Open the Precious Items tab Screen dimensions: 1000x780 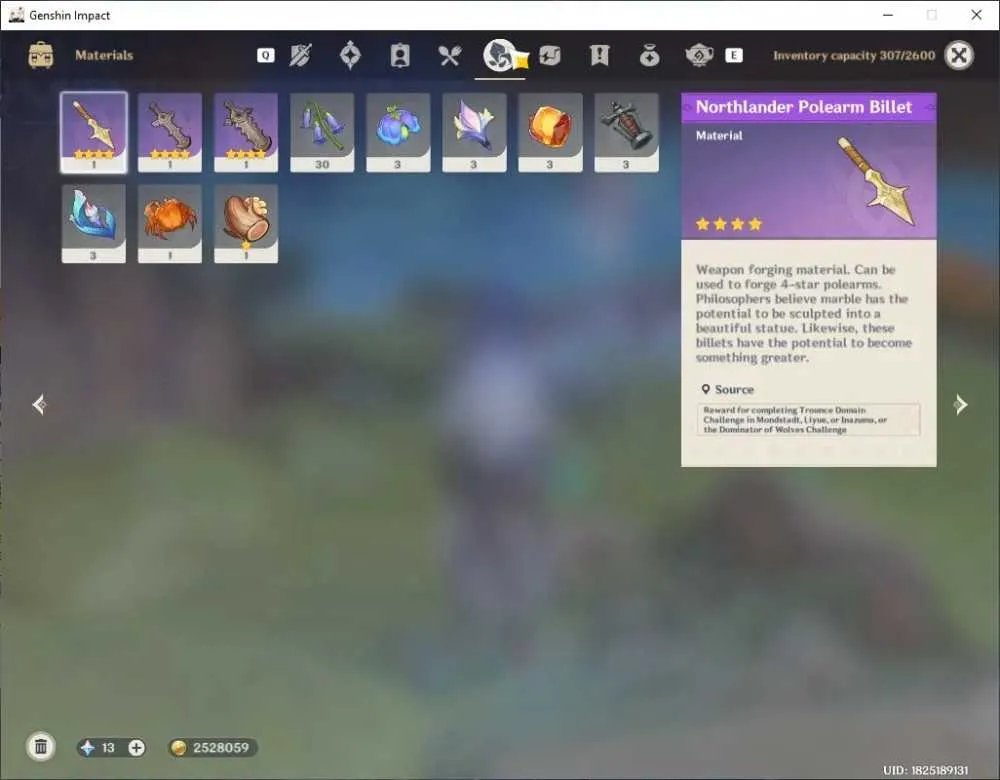click(649, 55)
